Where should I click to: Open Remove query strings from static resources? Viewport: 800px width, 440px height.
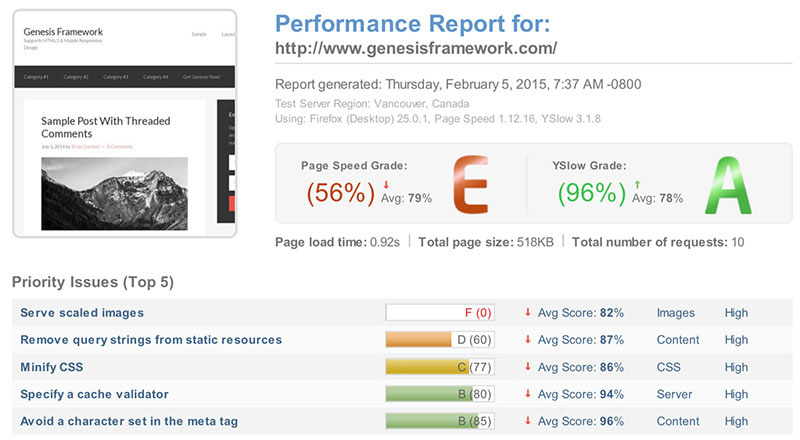pyautogui.click(x=151, y=340)
